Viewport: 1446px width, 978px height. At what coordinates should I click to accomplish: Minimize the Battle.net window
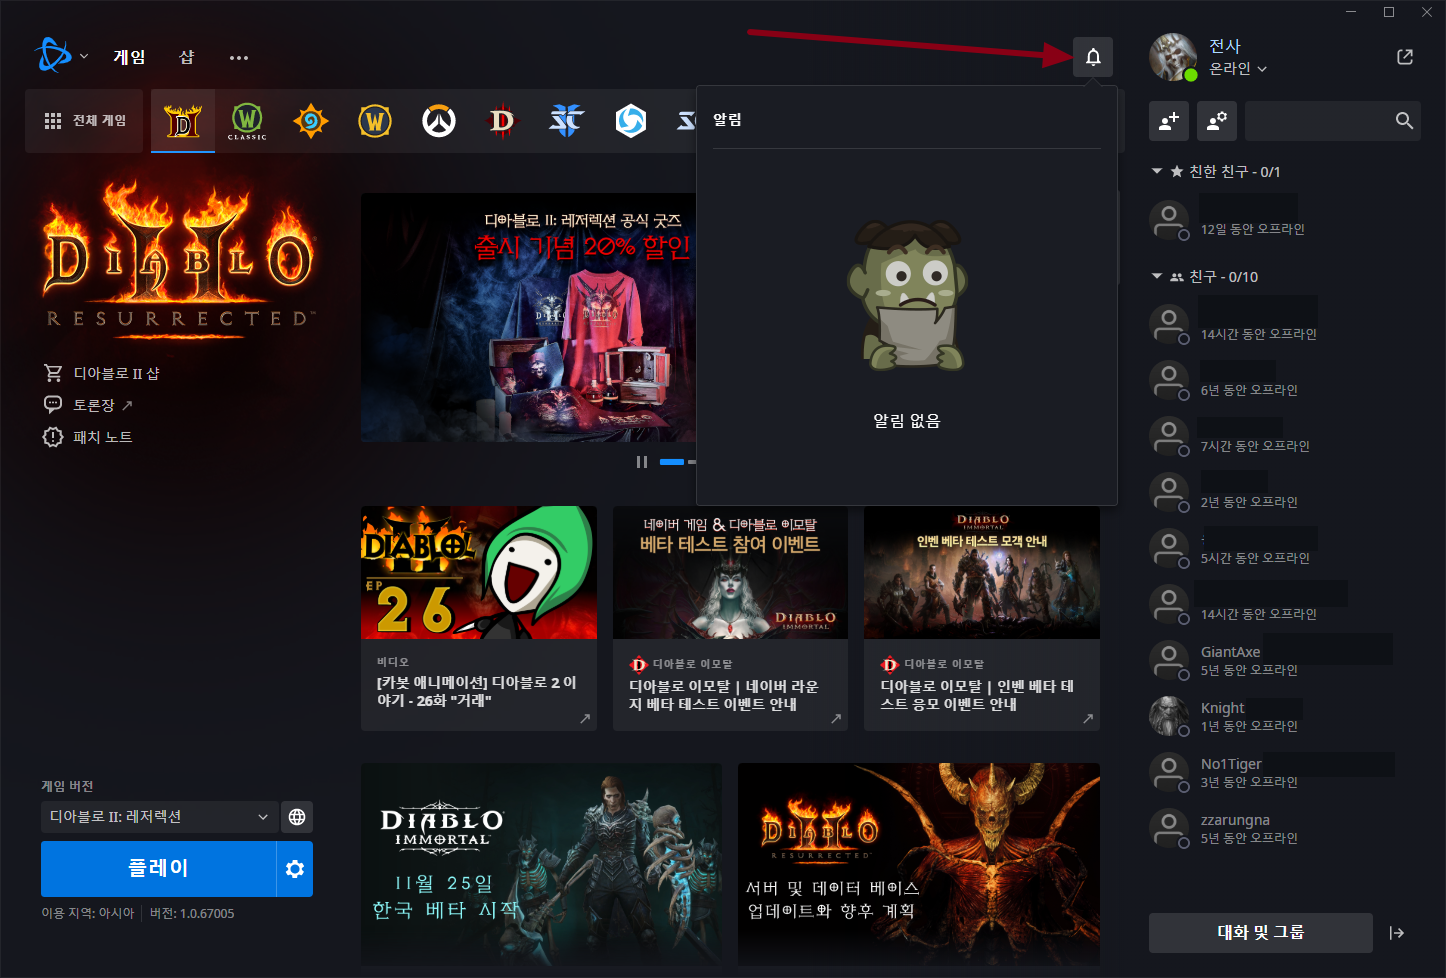click(1351, 12)
